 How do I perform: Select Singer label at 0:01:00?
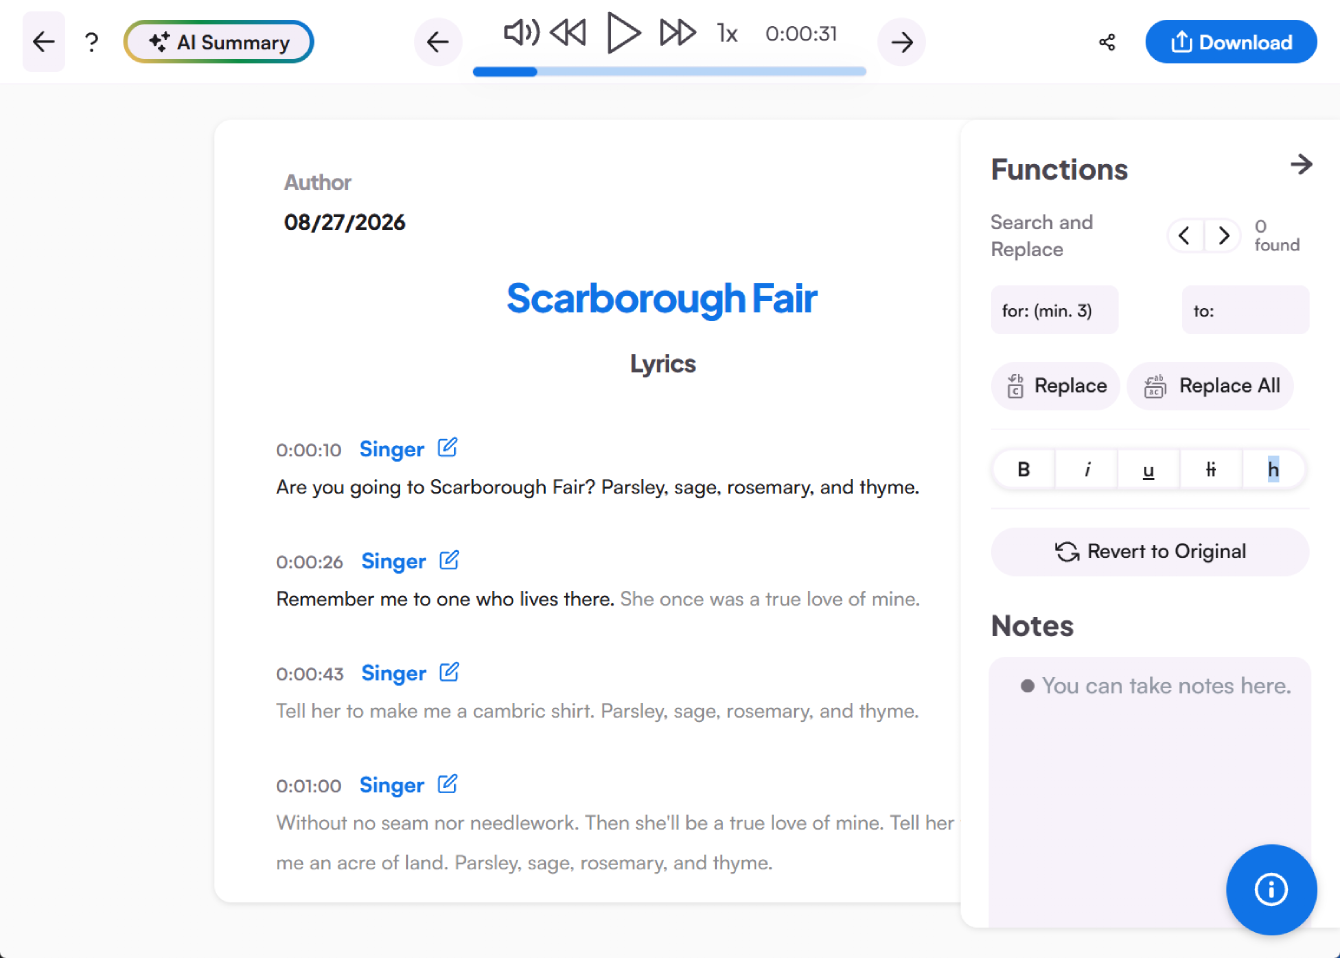click(x=392, y=785)
